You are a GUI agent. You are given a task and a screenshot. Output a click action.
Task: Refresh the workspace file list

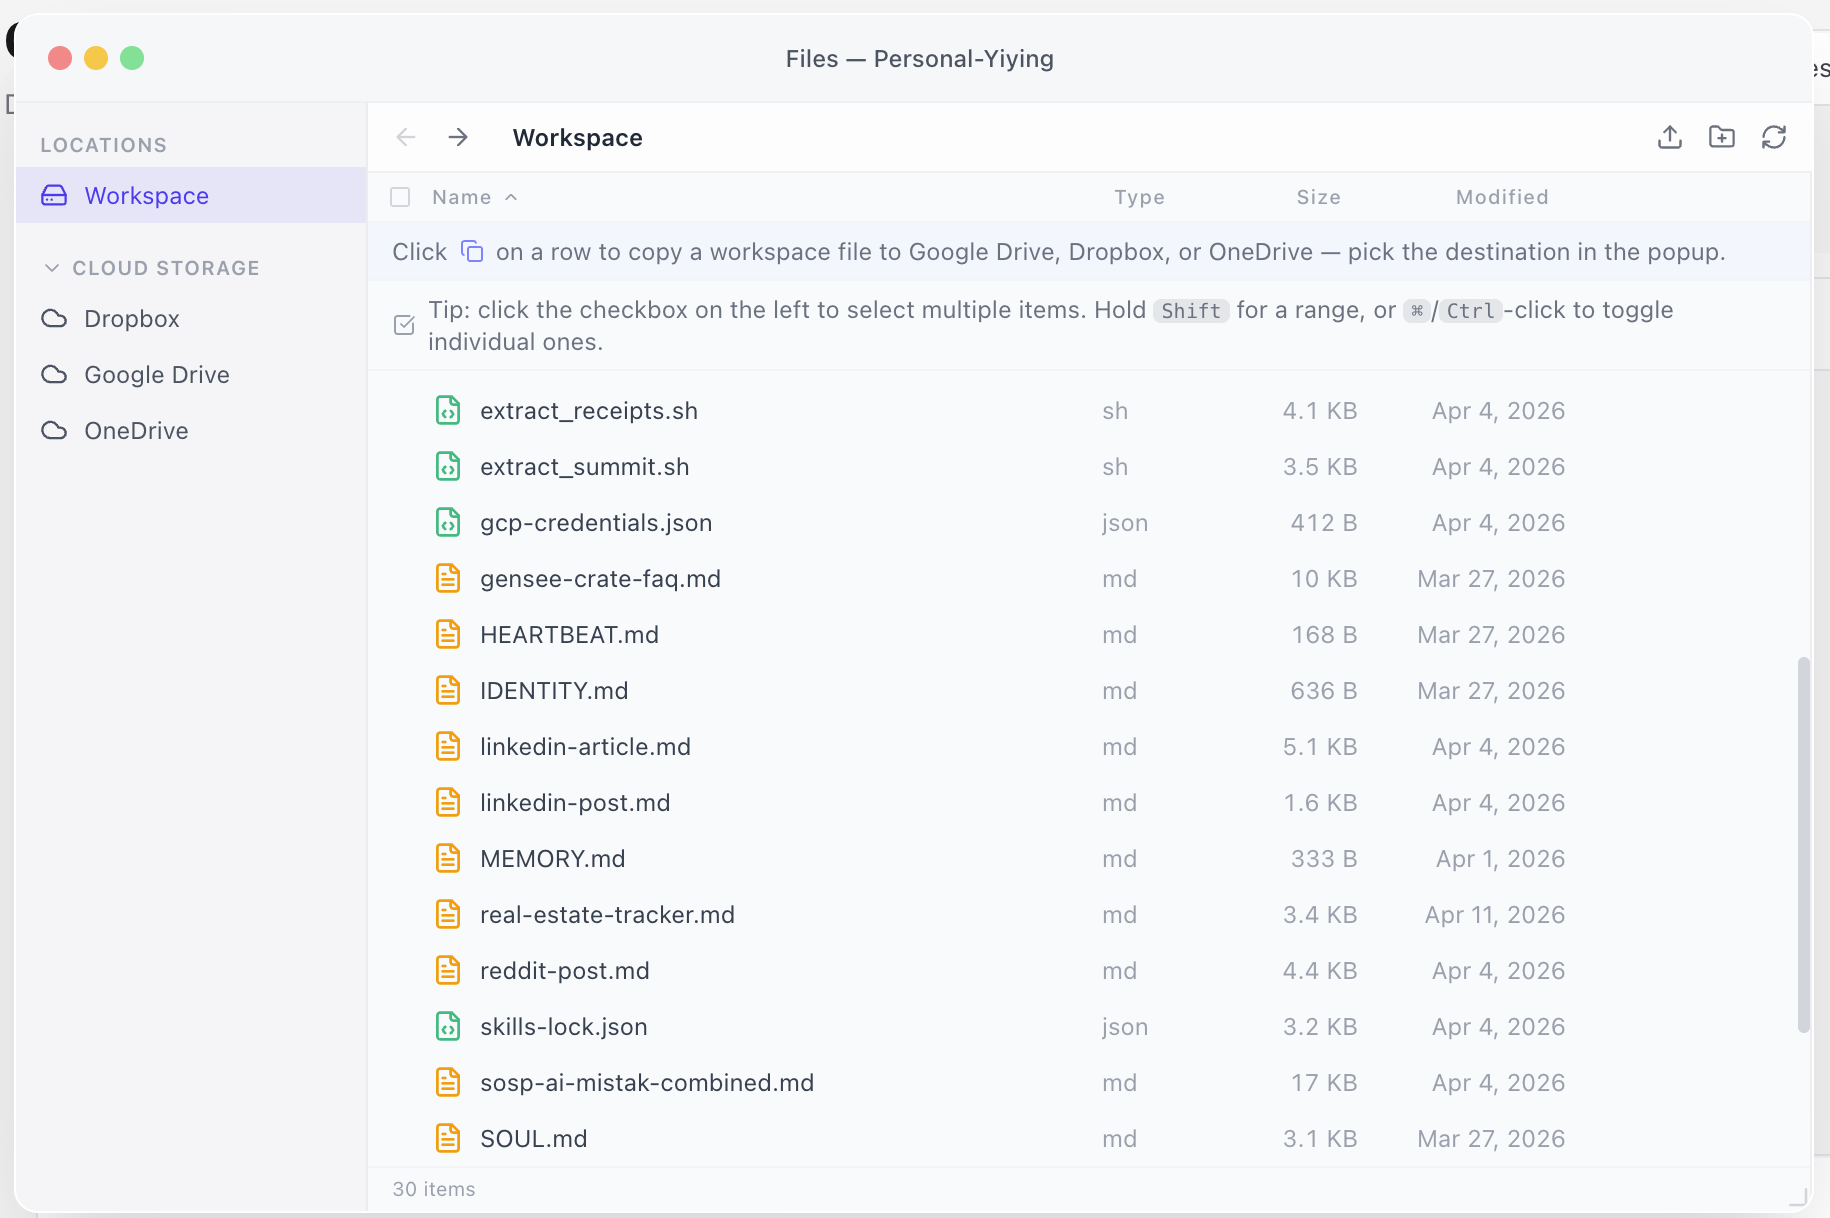(1774, 137)
